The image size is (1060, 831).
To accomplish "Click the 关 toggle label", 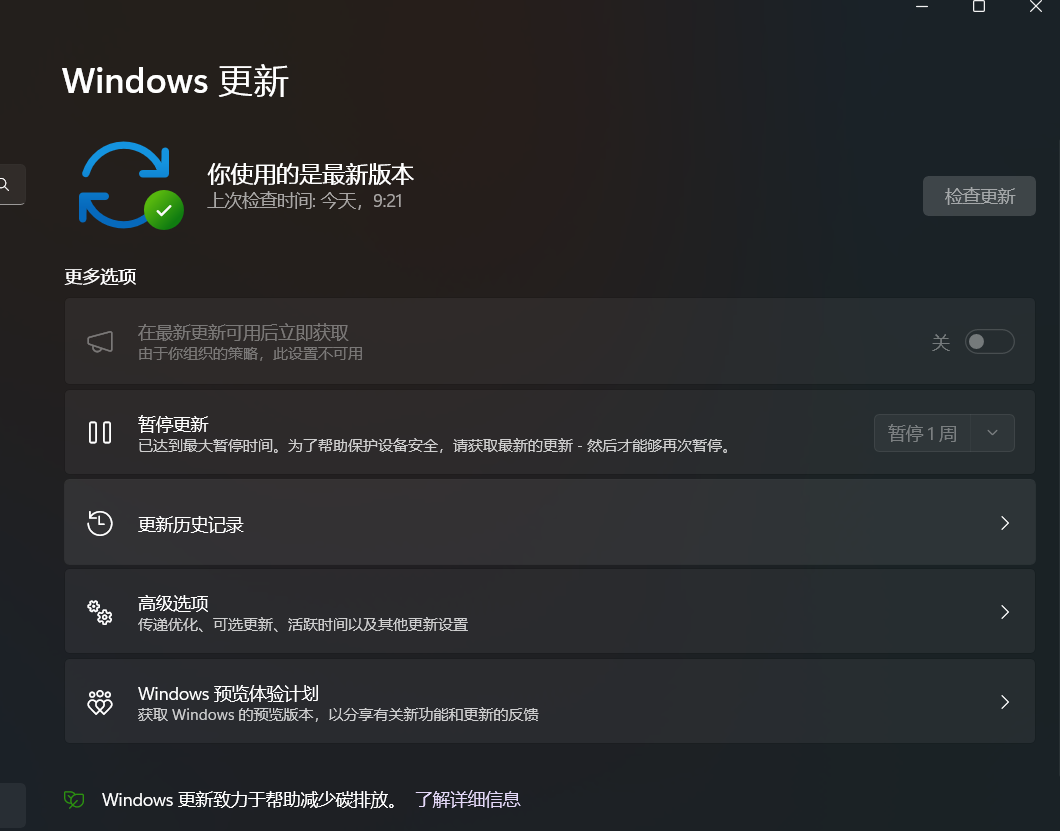I will (940, 342).
